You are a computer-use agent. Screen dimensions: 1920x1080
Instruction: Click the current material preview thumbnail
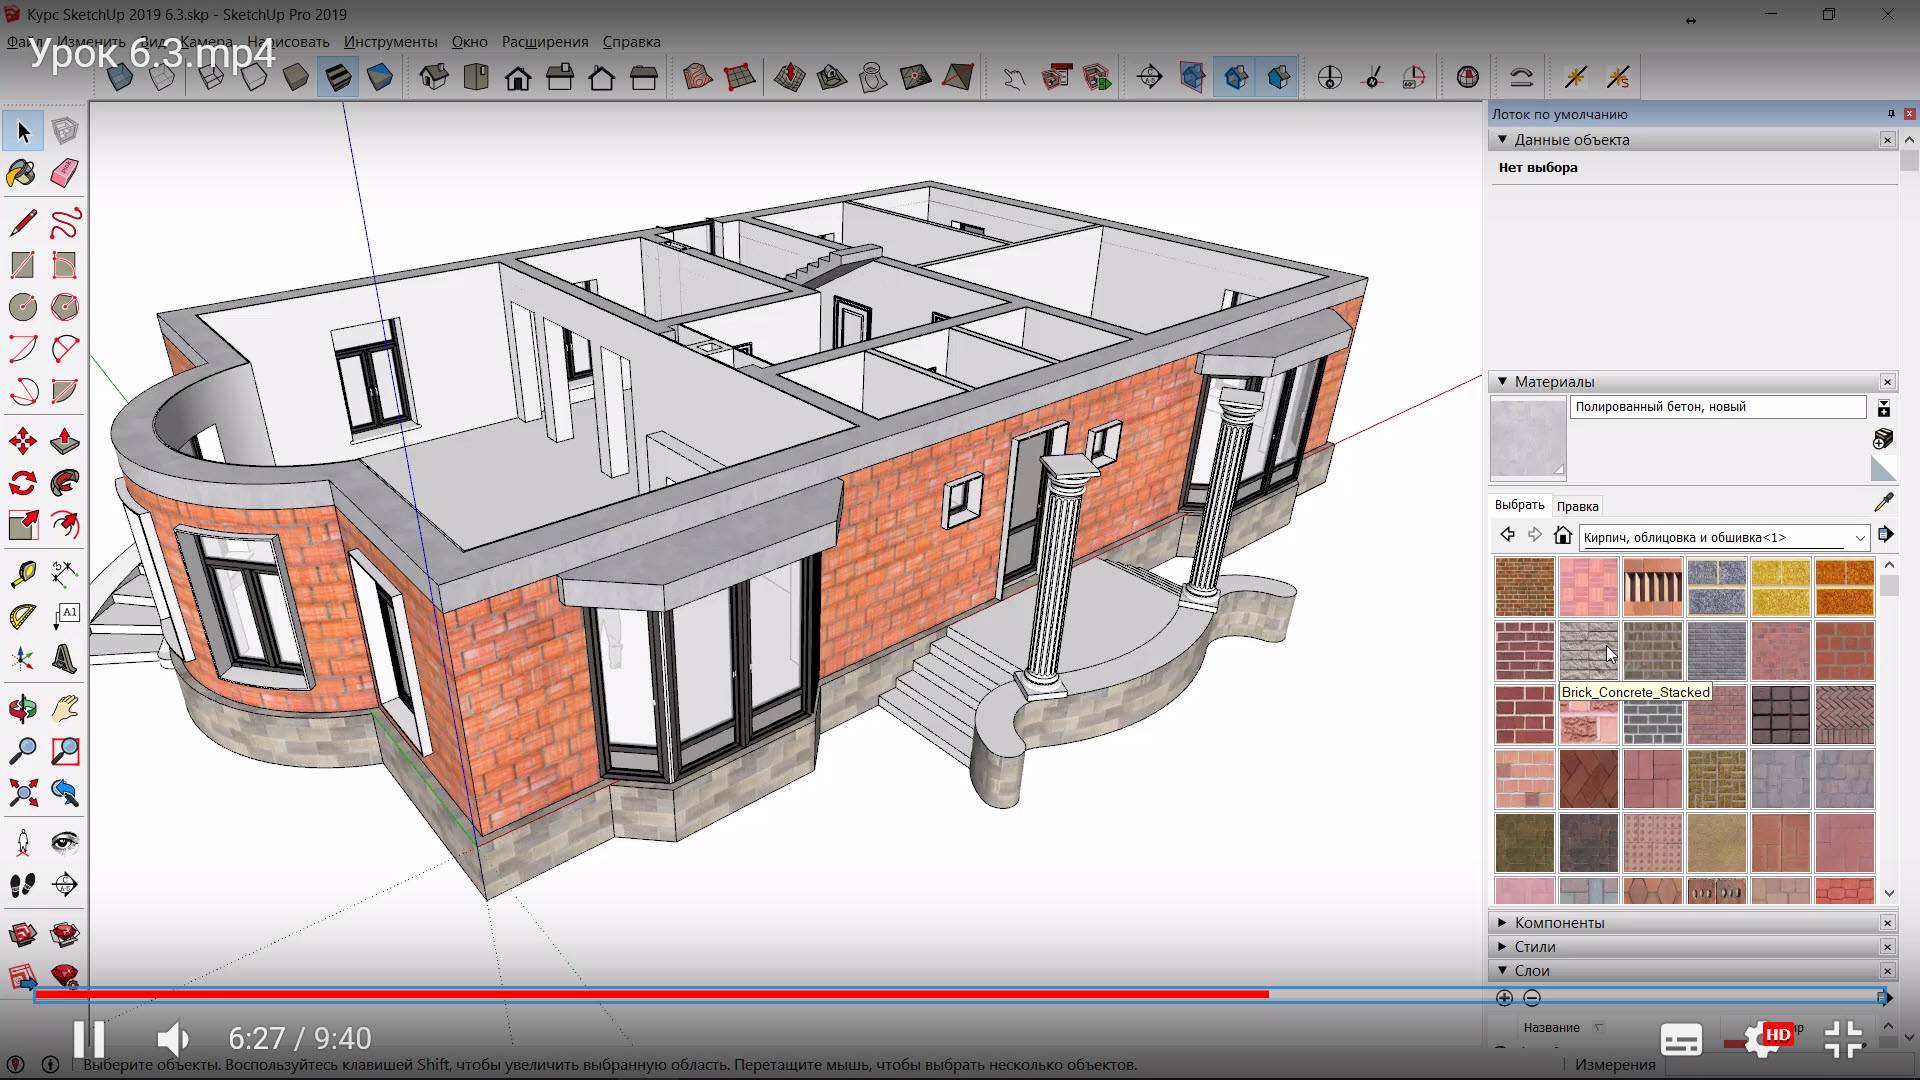[1528, 439]
